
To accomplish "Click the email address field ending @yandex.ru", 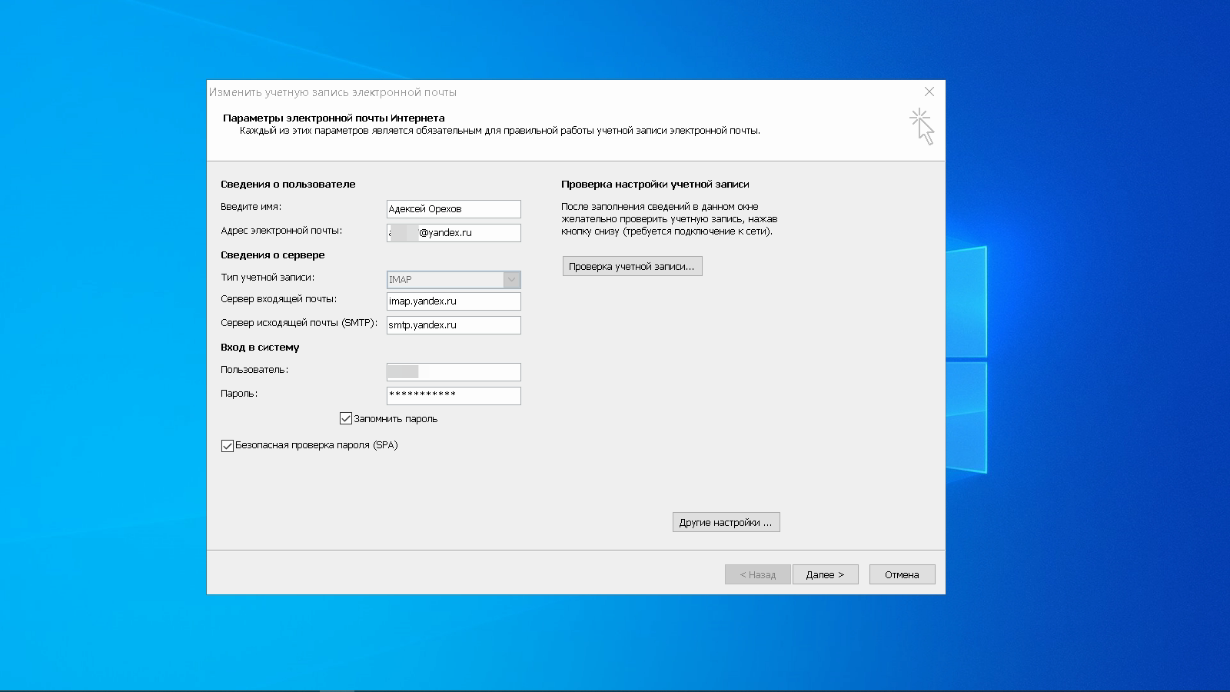I will pos(453,233).
